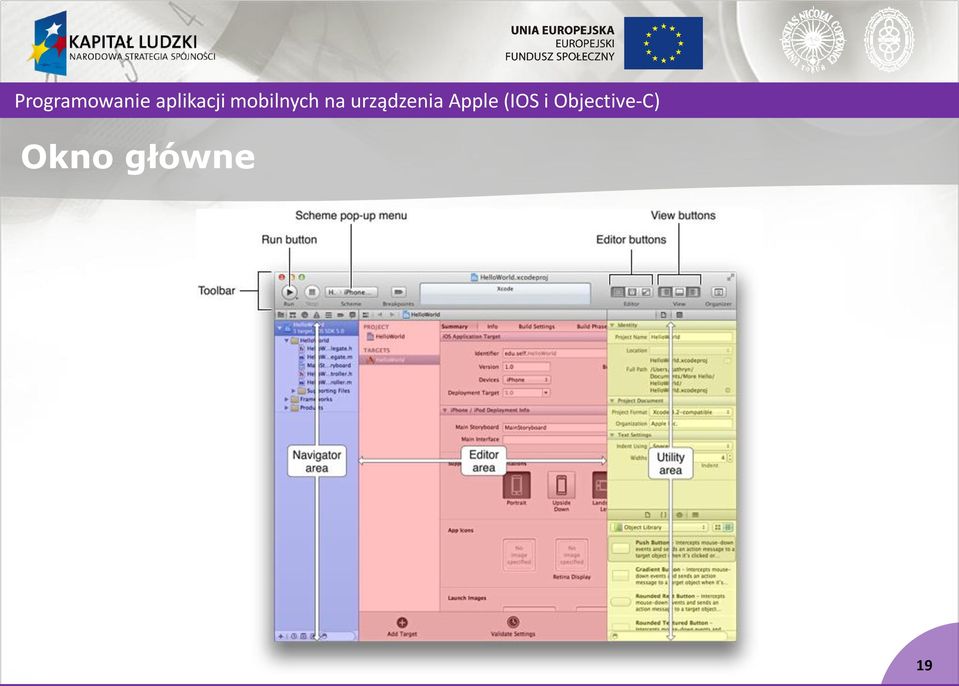This screenshot has width=959, height=686.
Task: Select the Breakpoint navigator icon
Action: pyautogui.click(x=341, y=315)
